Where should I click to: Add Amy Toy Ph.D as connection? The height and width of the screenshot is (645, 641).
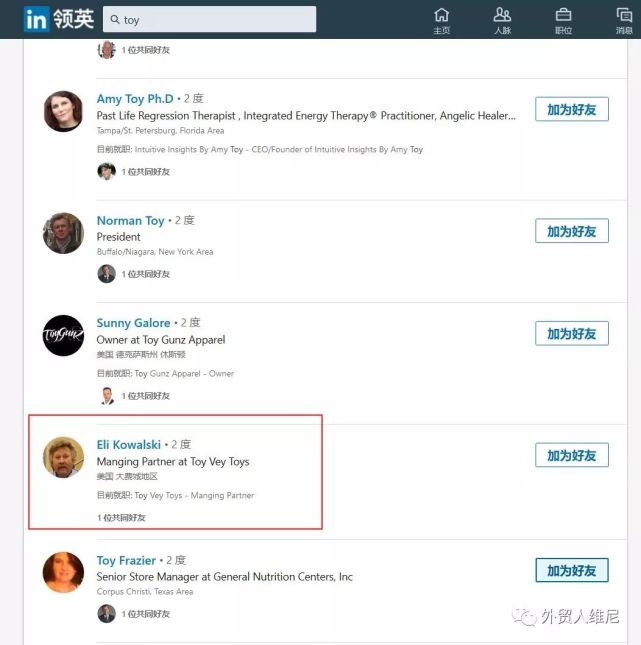[571, 109]
